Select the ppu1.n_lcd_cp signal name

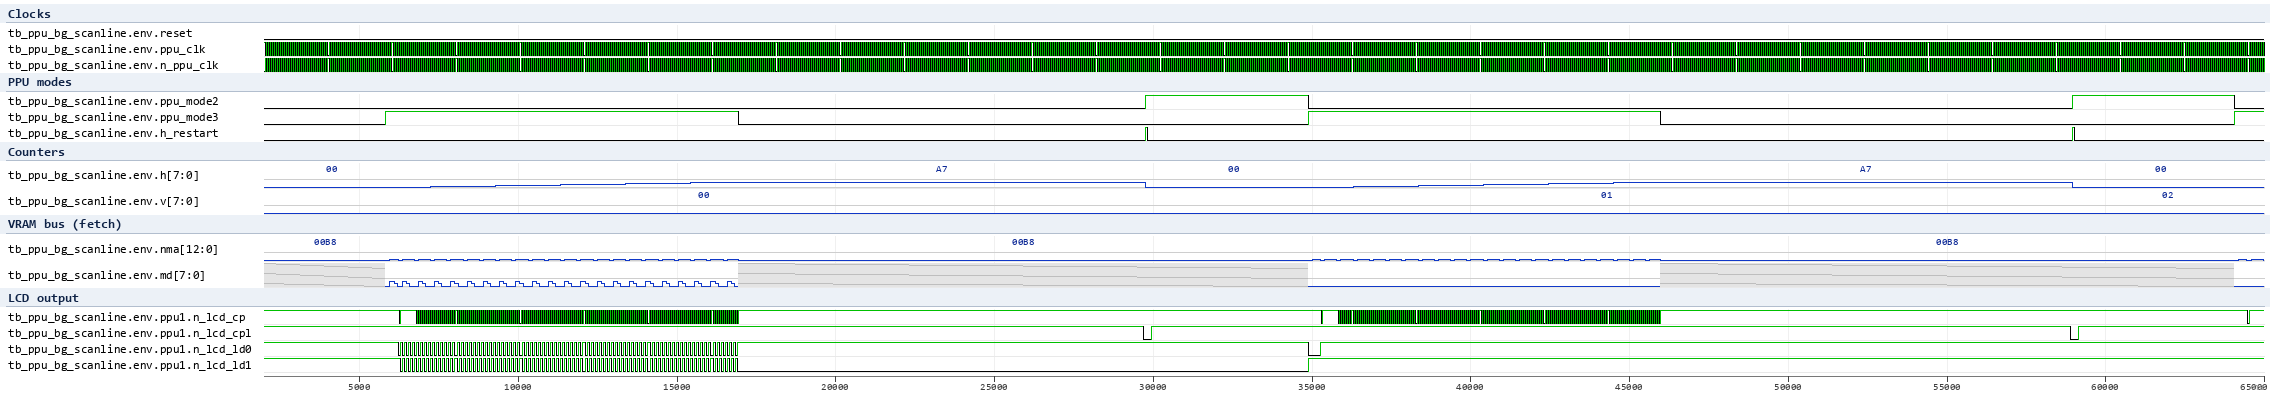click(x=127, y=317)
